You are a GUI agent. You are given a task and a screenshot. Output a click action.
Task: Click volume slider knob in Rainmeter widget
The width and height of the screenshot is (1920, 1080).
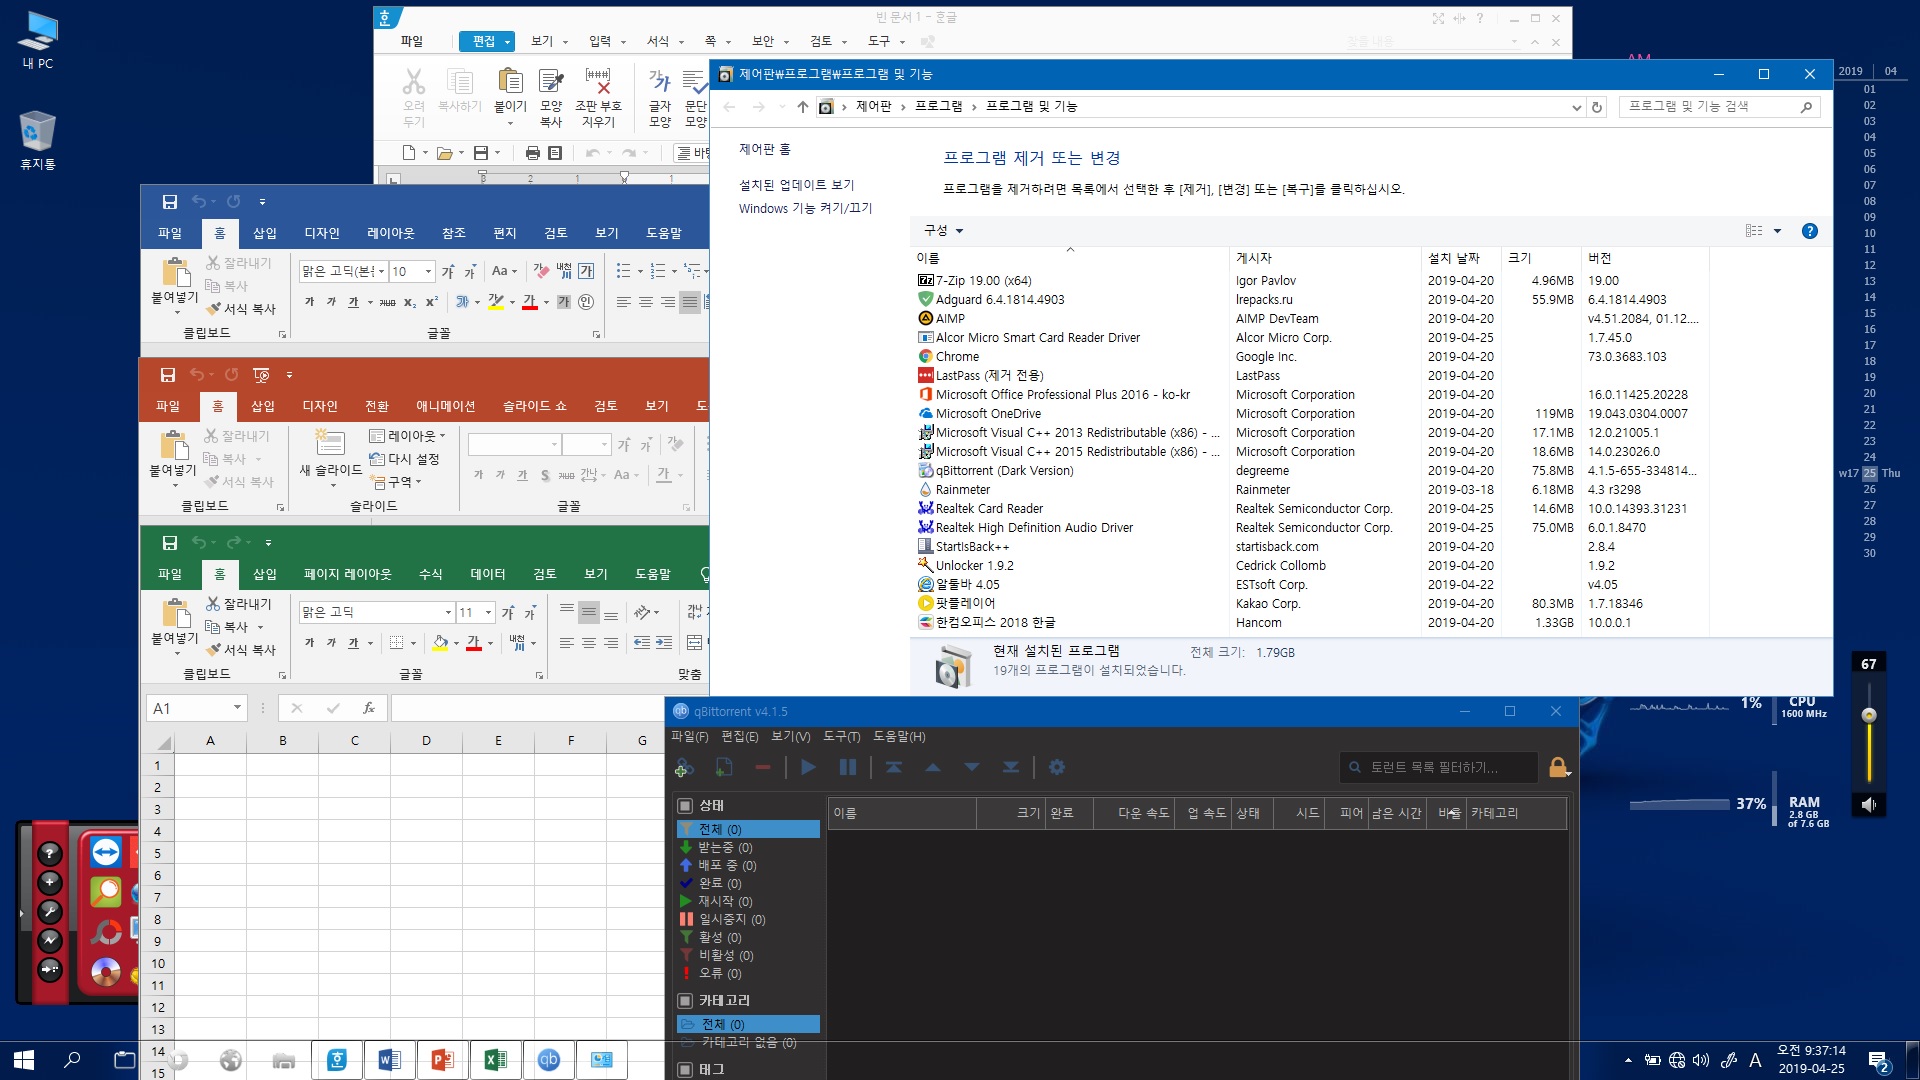[x=1868, y=715]
